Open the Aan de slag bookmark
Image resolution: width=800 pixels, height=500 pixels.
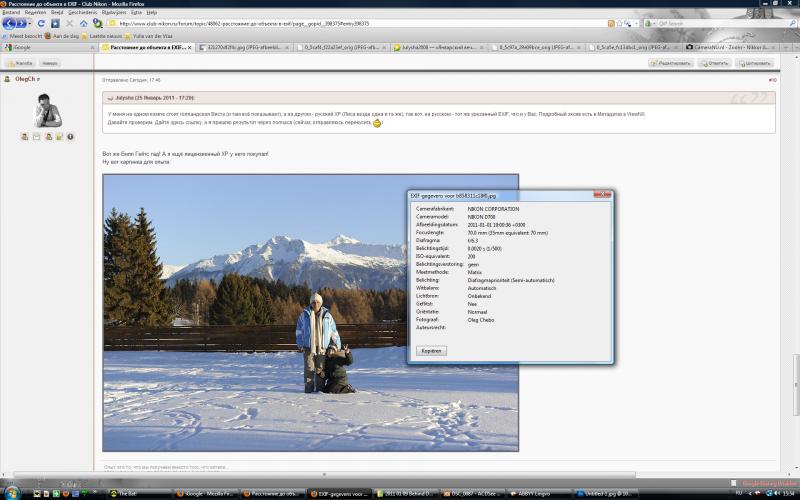pyautogui.click(x=62, y=36)
